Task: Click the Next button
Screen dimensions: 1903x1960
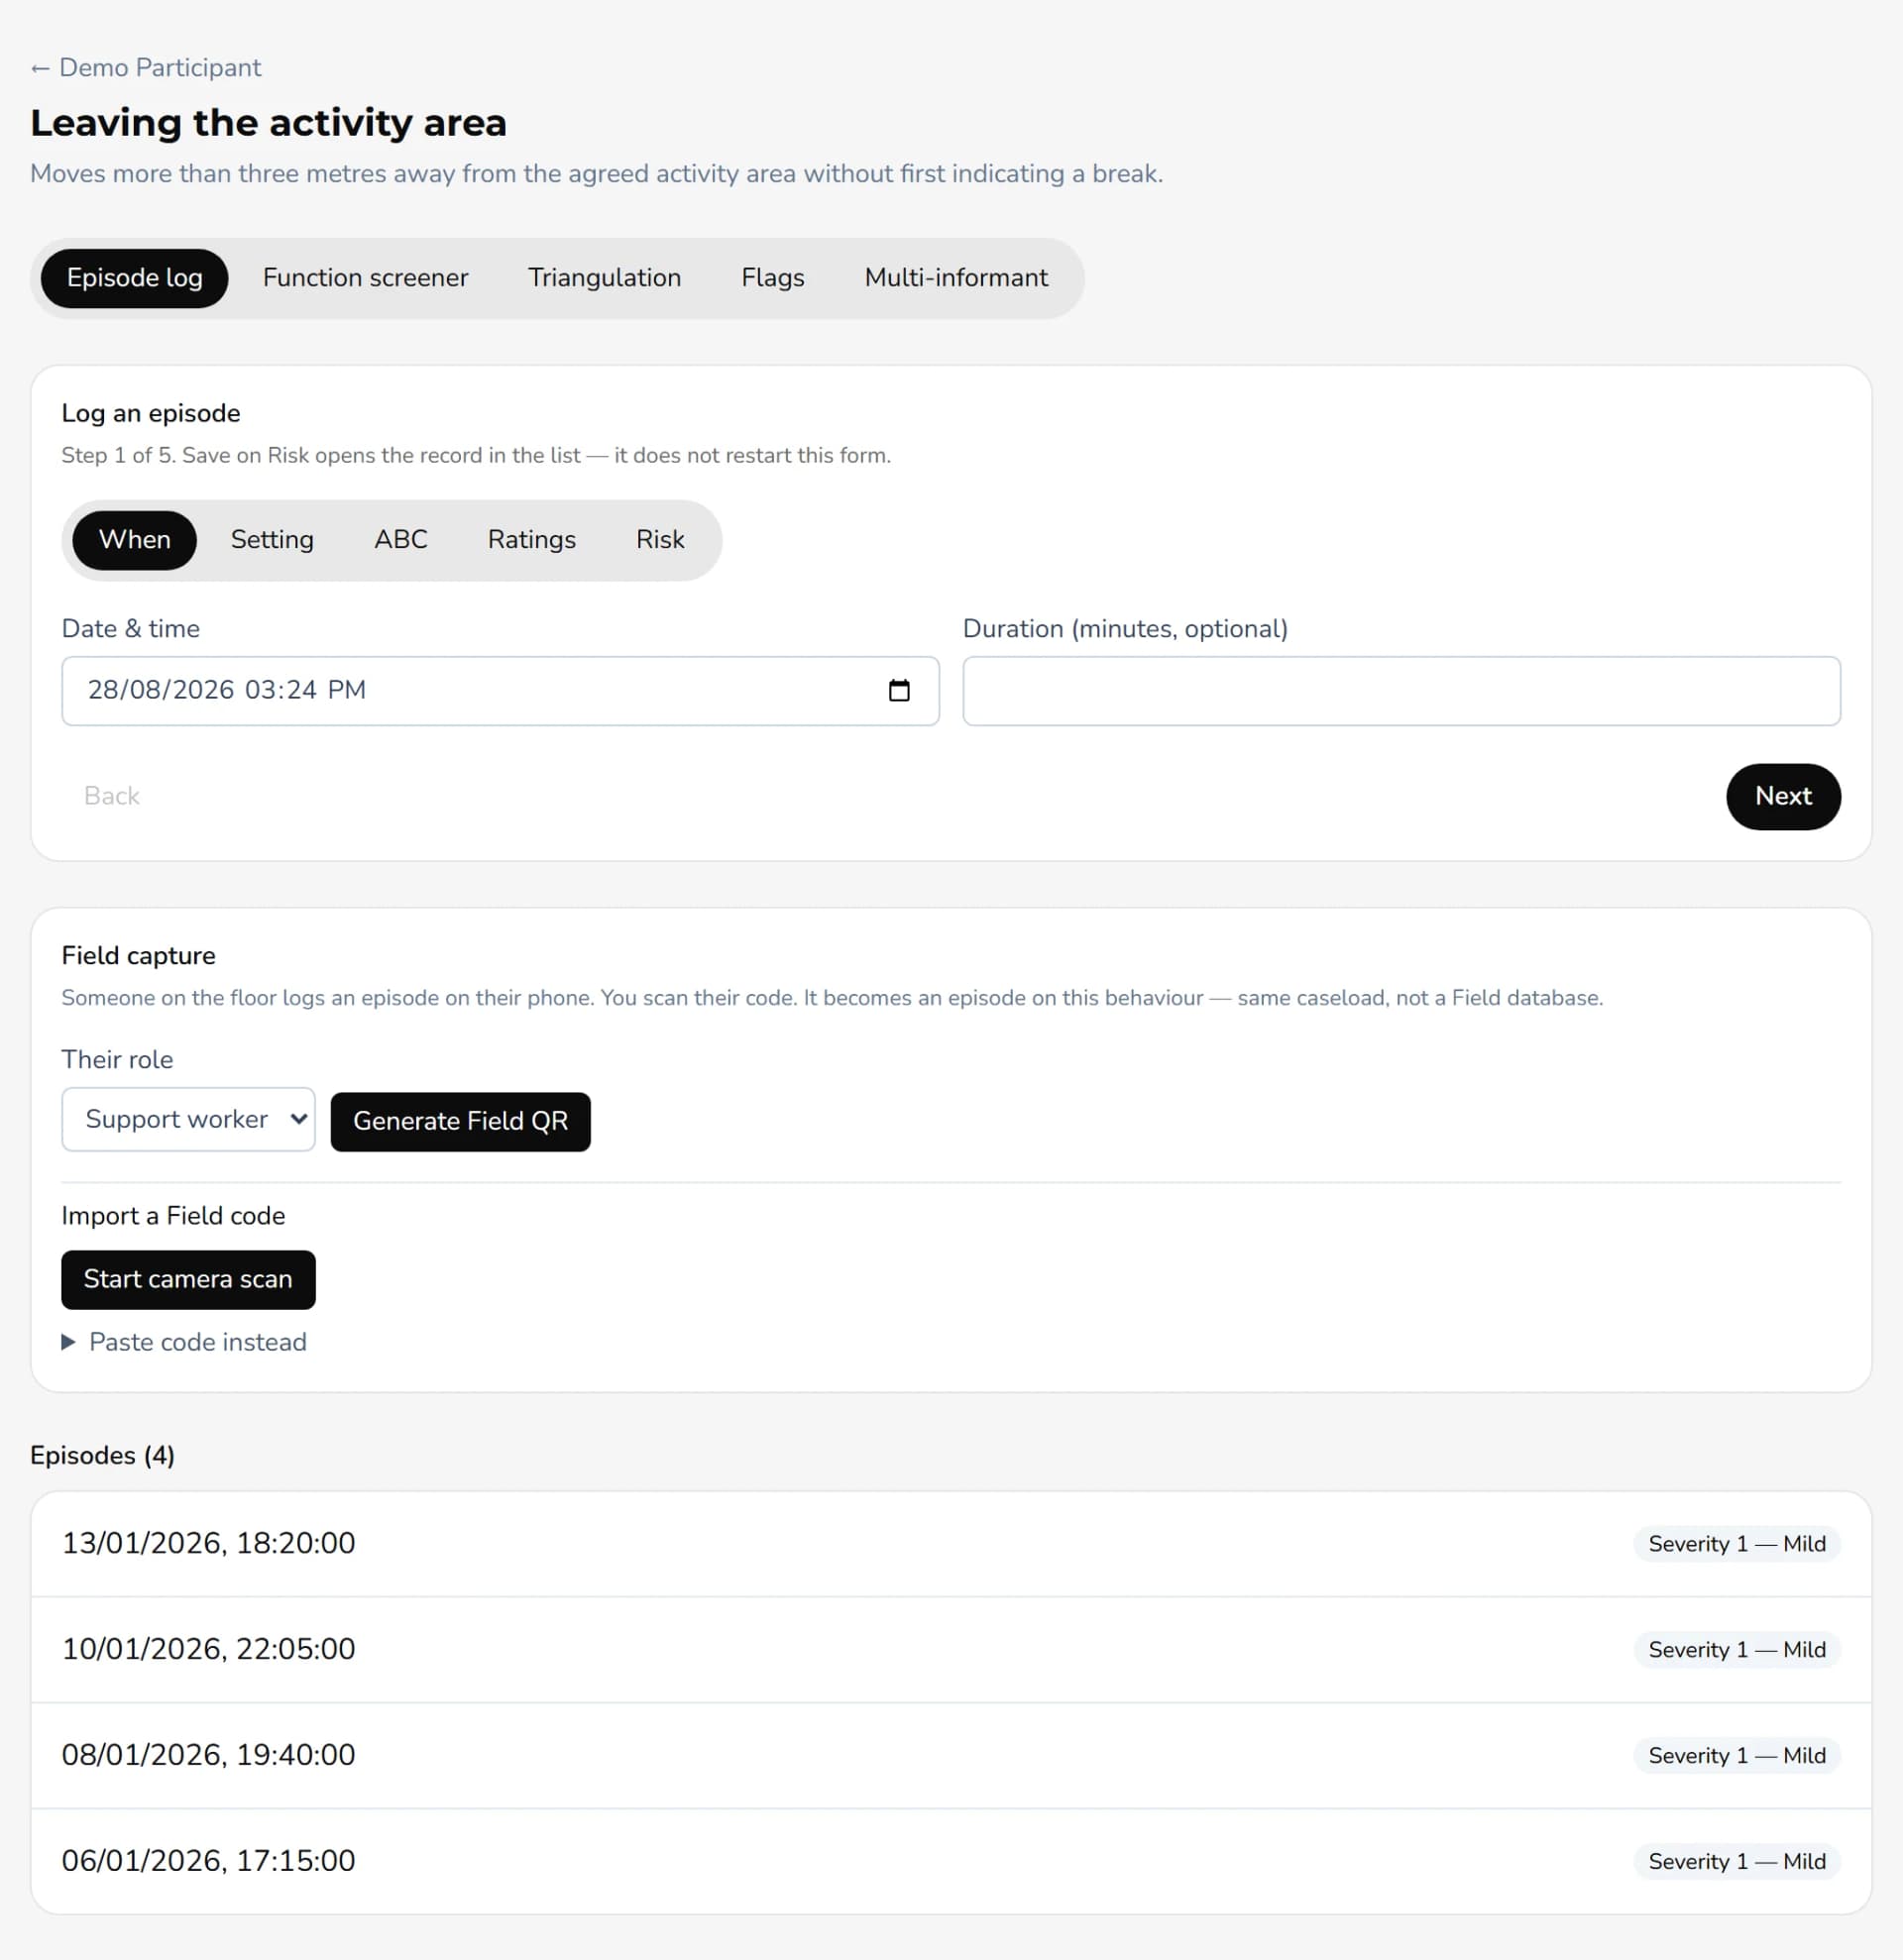Action: [x=1783, y=797]
